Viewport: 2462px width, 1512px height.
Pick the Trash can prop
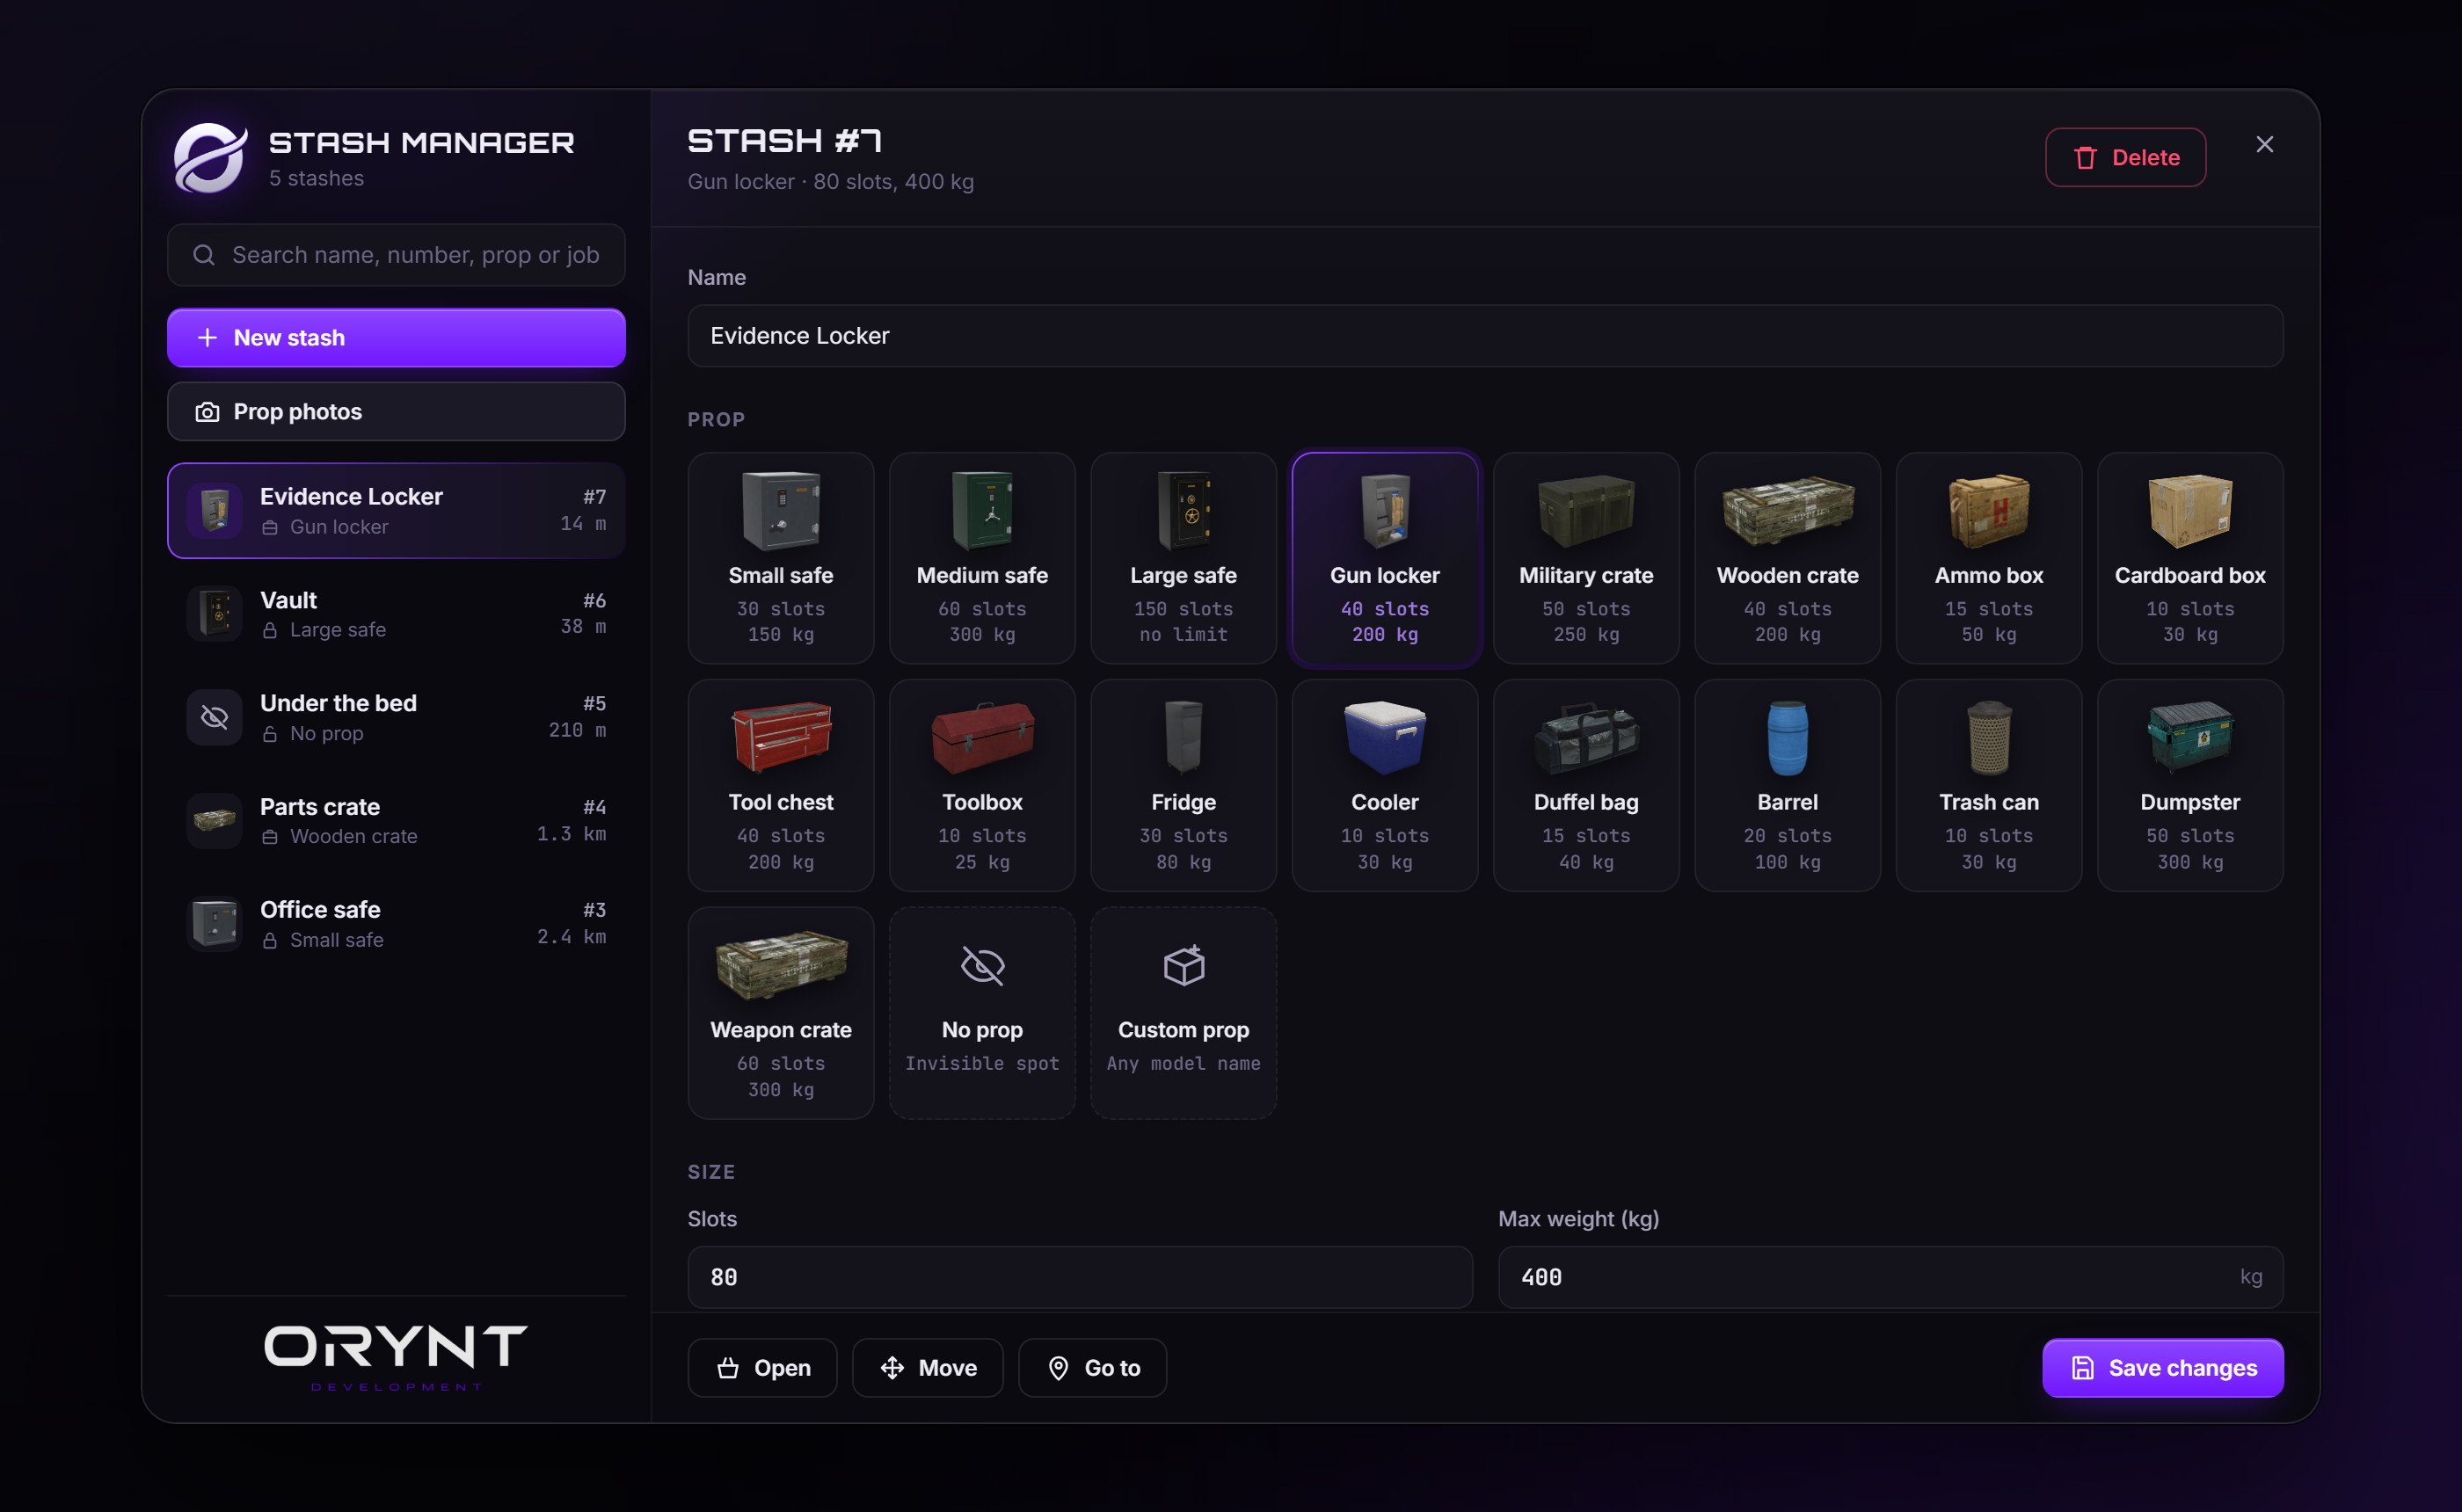tap(1989, 785)
